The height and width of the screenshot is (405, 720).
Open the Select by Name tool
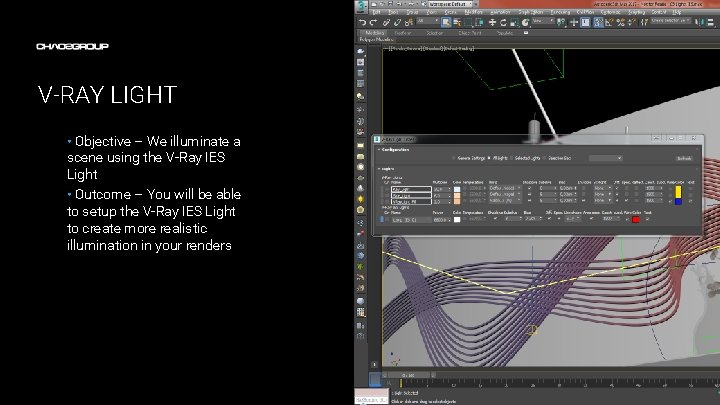pyautogui.click(x=457, y=22)
